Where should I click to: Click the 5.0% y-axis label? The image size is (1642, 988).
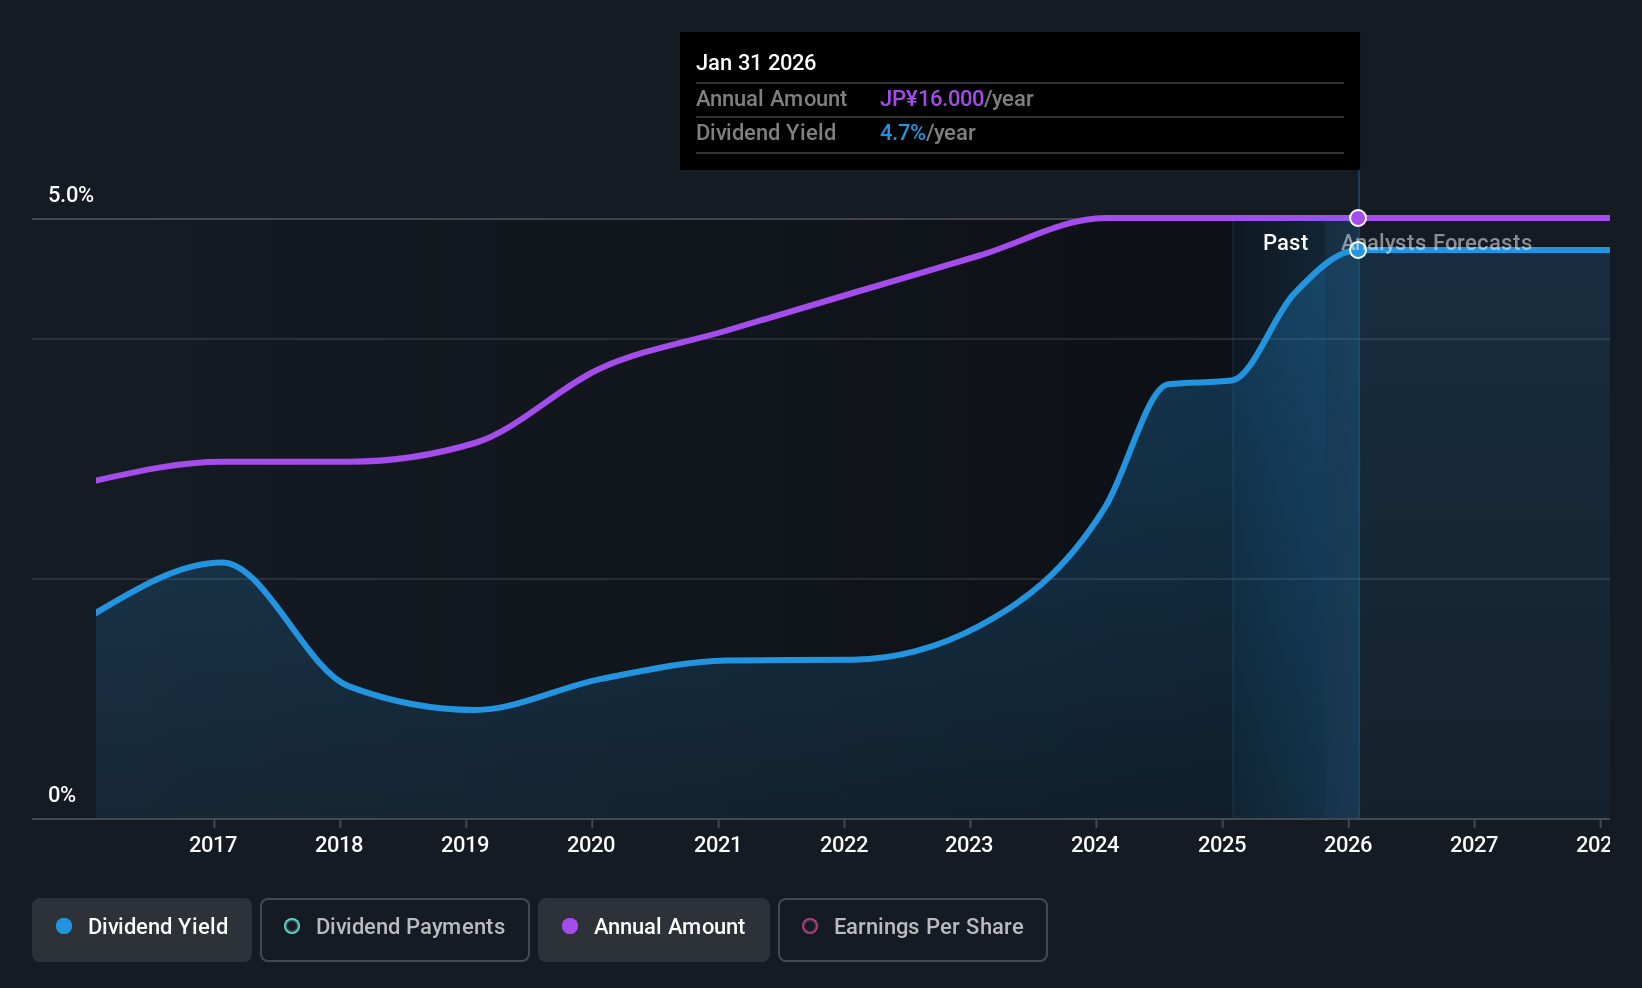[x=71, y=195]
